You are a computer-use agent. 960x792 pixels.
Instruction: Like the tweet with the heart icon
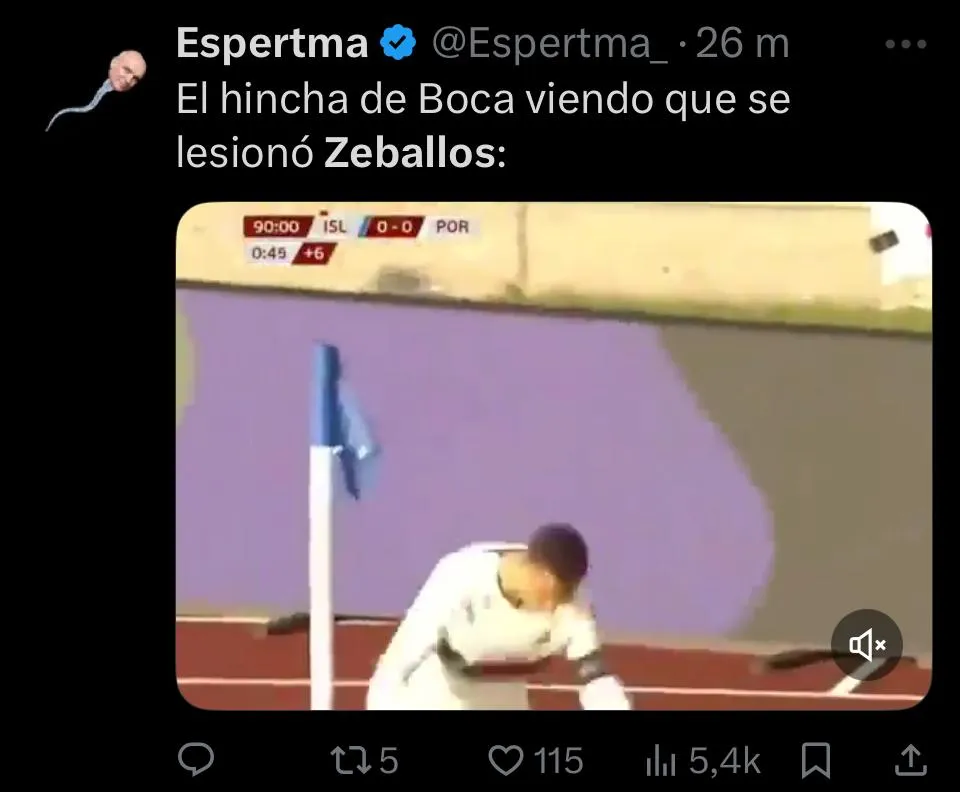(x=506, y=760)
